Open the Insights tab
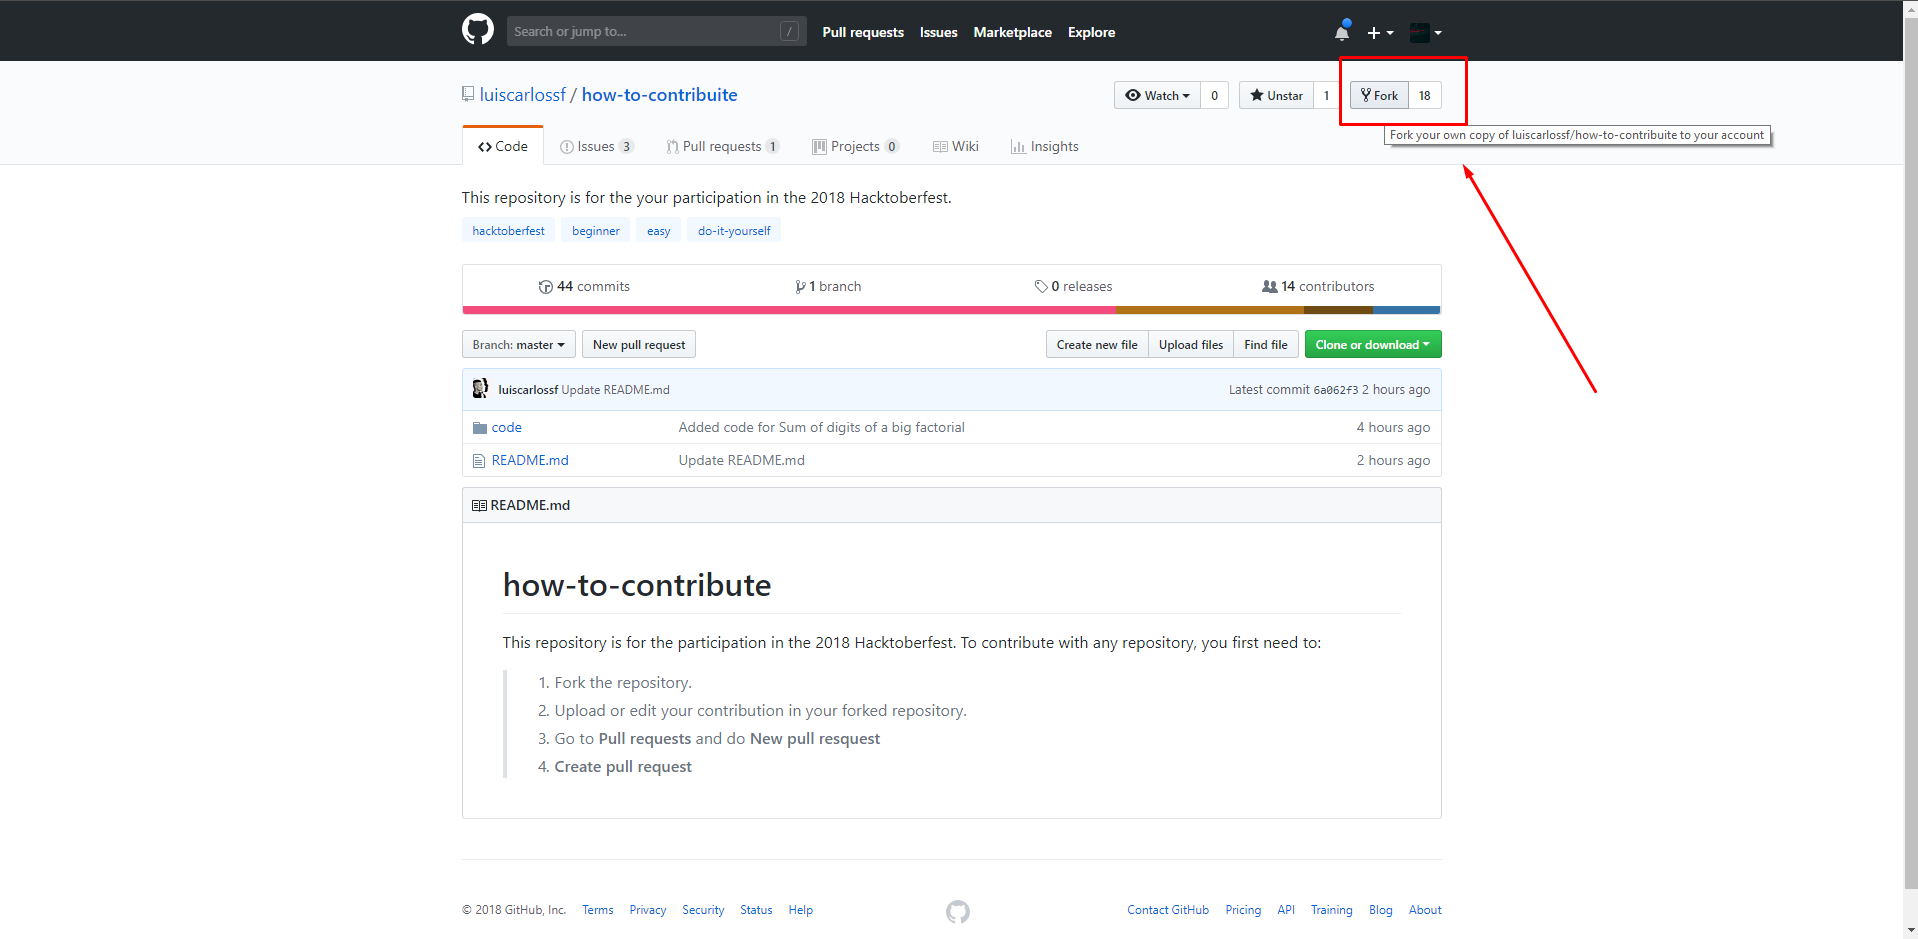This screenshot has width=1918, height=939. [1045, 146]
